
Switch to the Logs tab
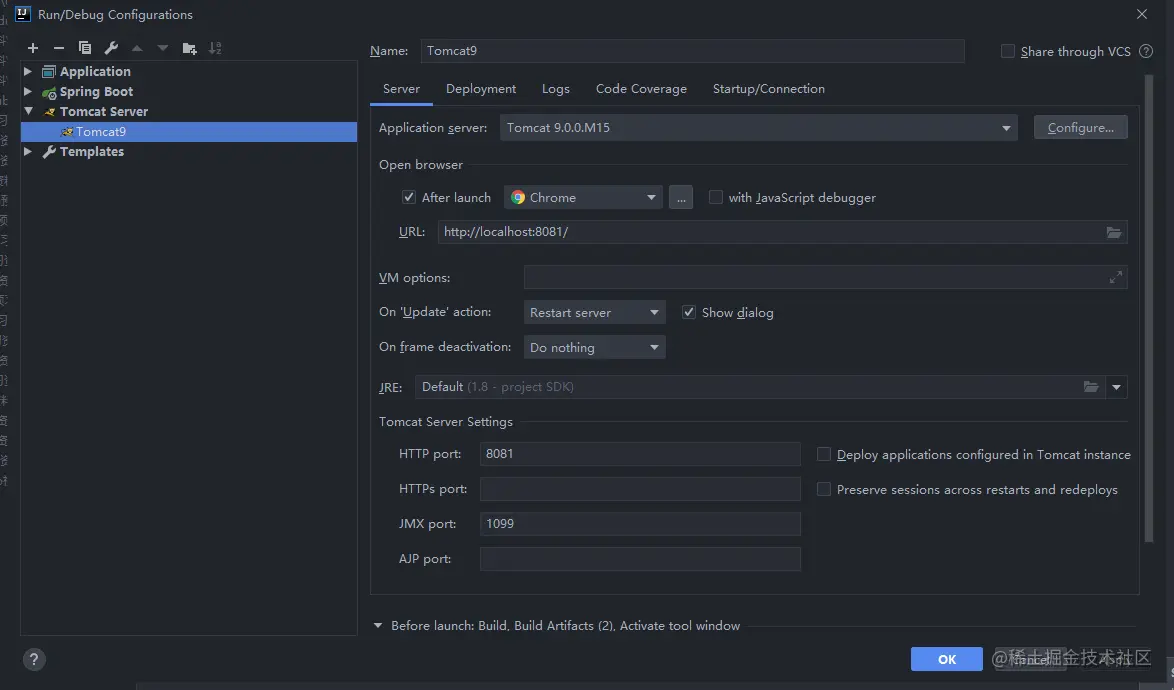[556, 89]
